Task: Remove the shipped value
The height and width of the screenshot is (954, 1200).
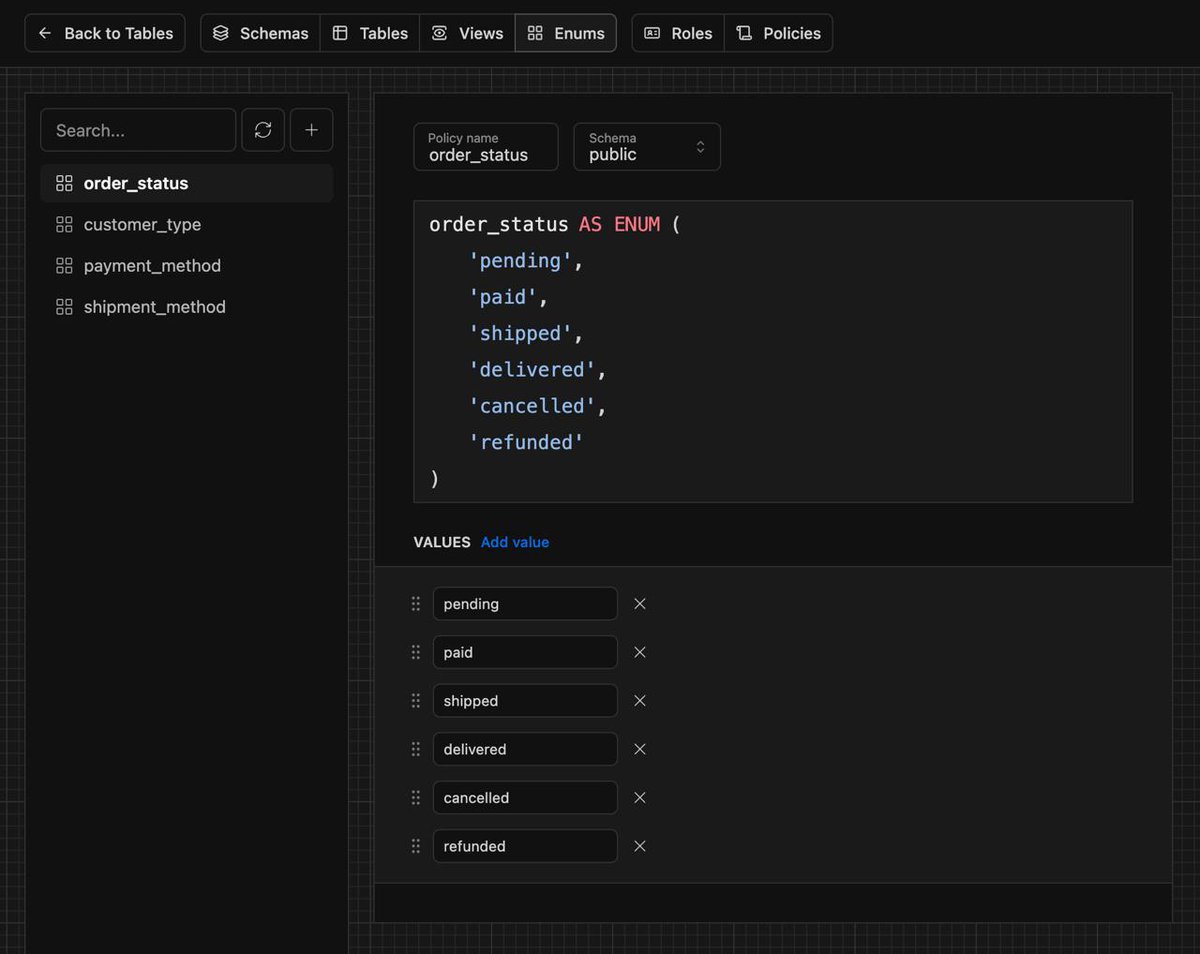Action: pyautogui.click(x=640, y=701)
